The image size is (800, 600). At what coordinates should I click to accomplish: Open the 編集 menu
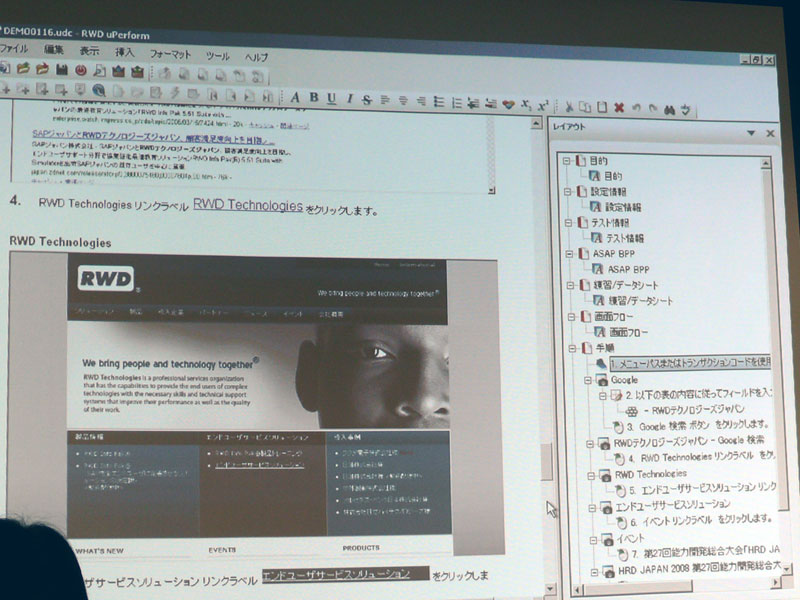pos(54,49)
